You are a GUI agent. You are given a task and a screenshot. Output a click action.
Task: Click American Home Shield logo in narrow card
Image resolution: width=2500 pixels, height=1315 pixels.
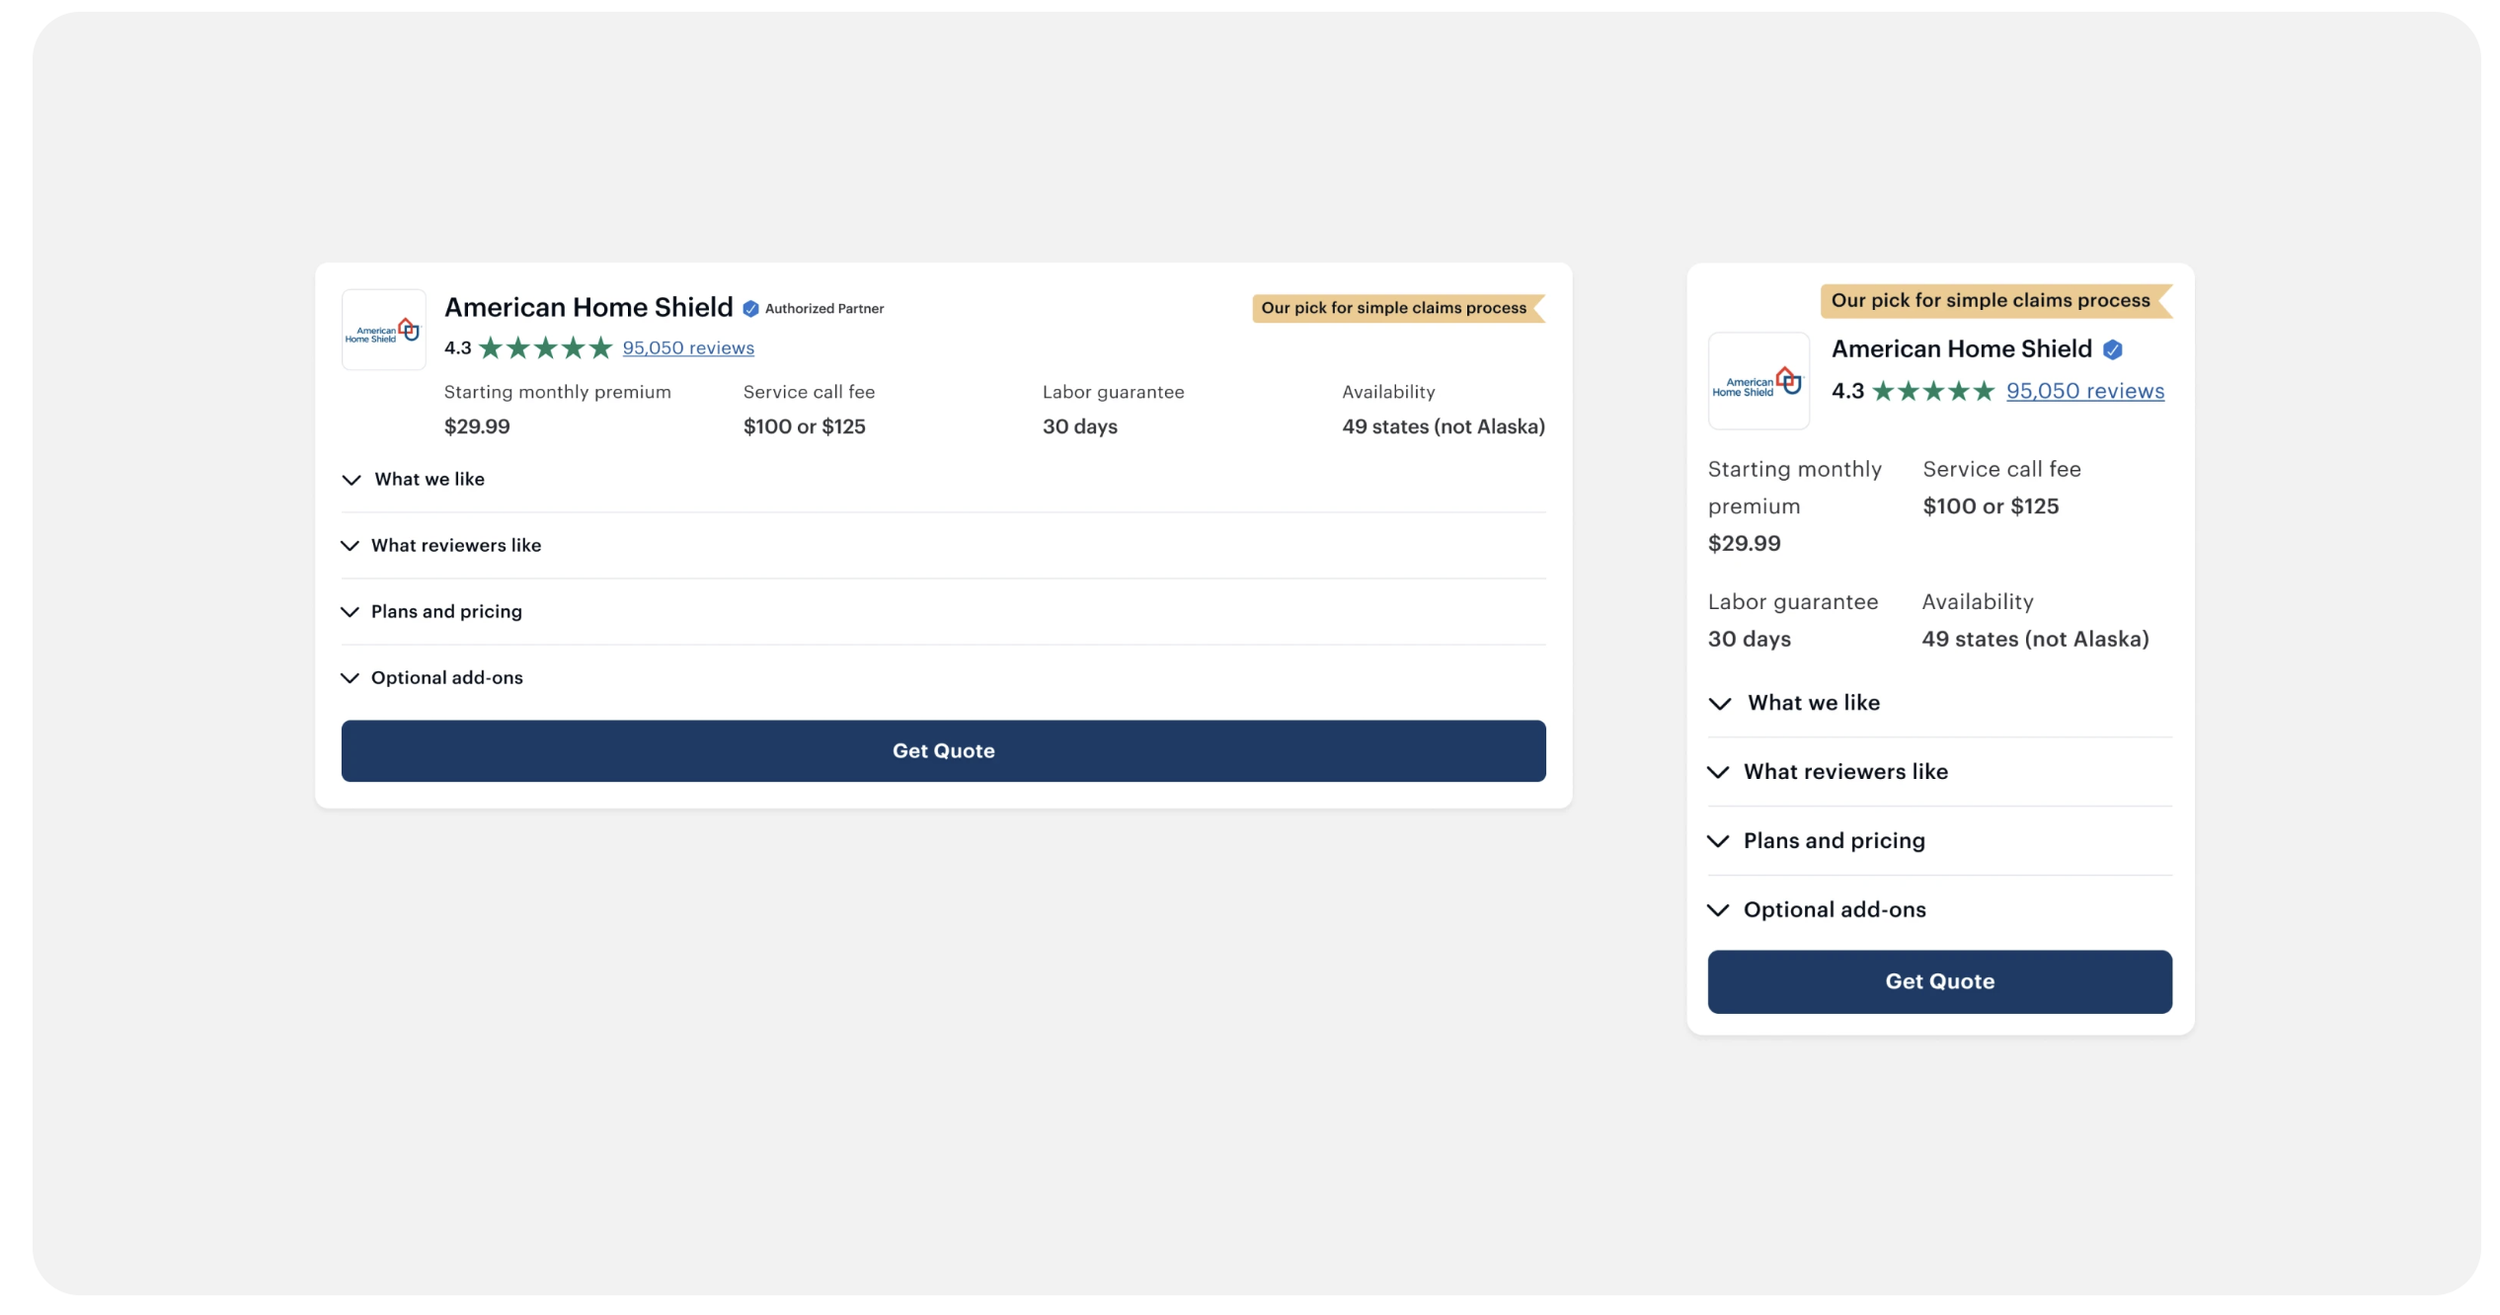[1757, 381]
